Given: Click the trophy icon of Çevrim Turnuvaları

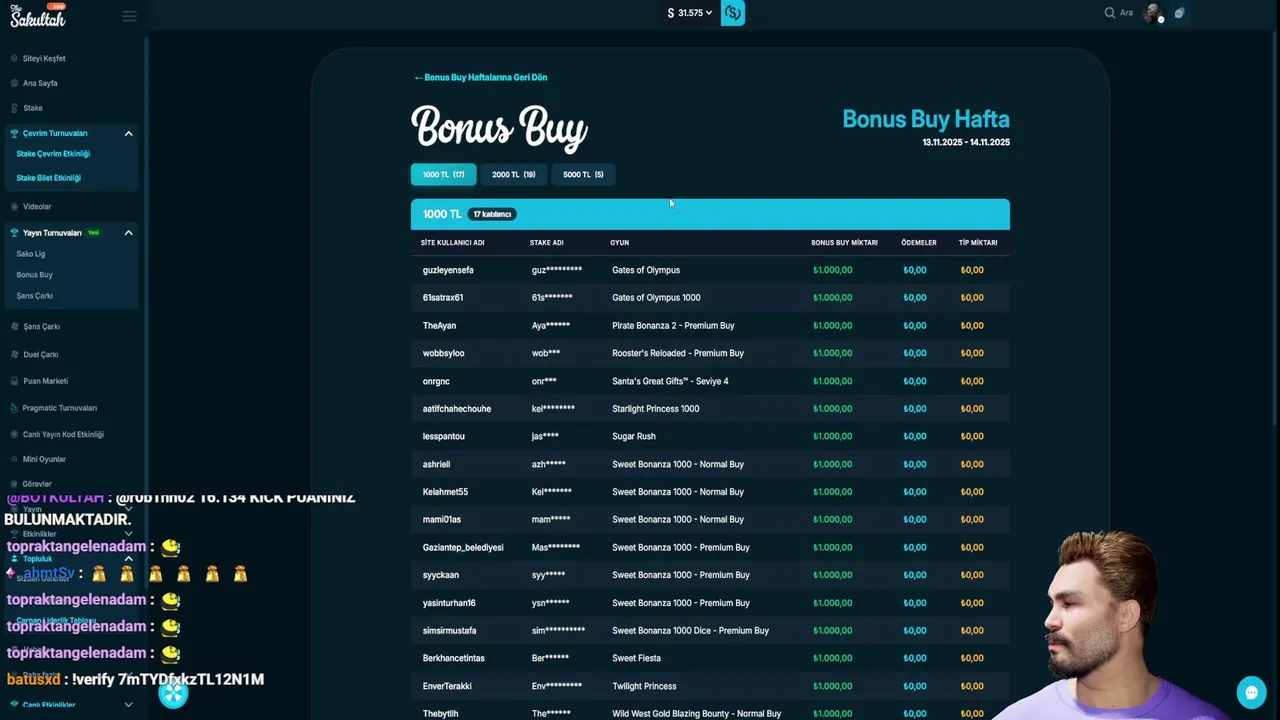Looking at the screenshot, I should point(15,133).
